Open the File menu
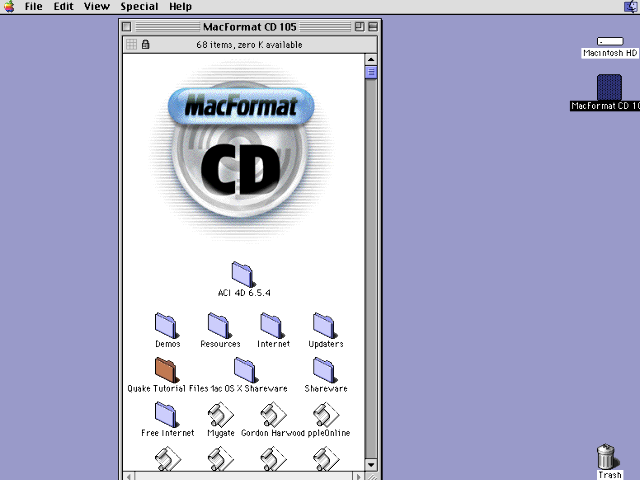 (x=33, y=7)
